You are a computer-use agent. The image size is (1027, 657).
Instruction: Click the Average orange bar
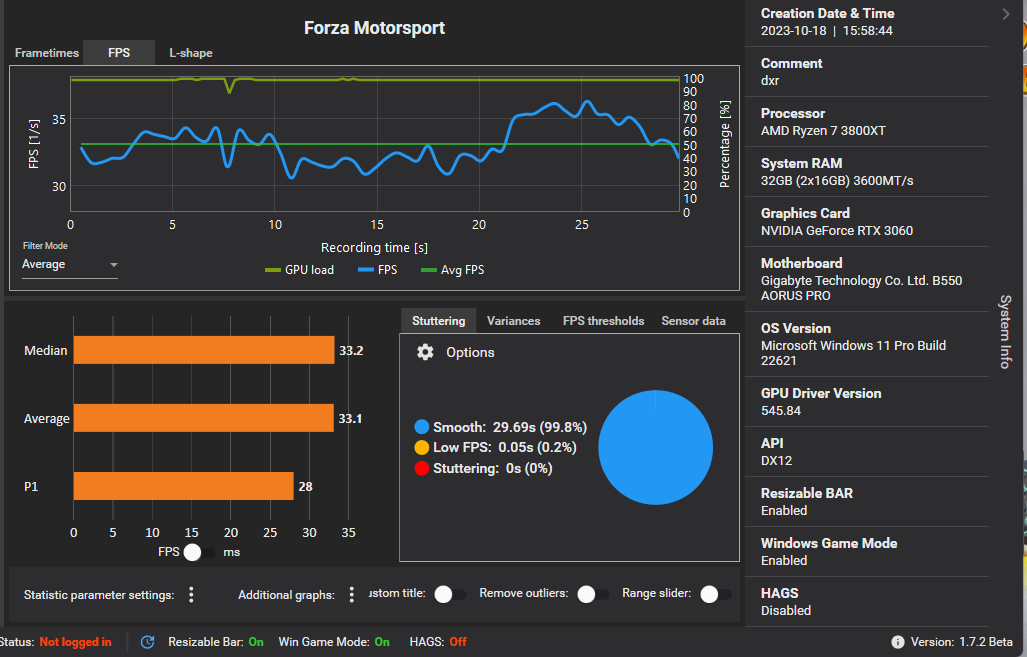(204, 418)
